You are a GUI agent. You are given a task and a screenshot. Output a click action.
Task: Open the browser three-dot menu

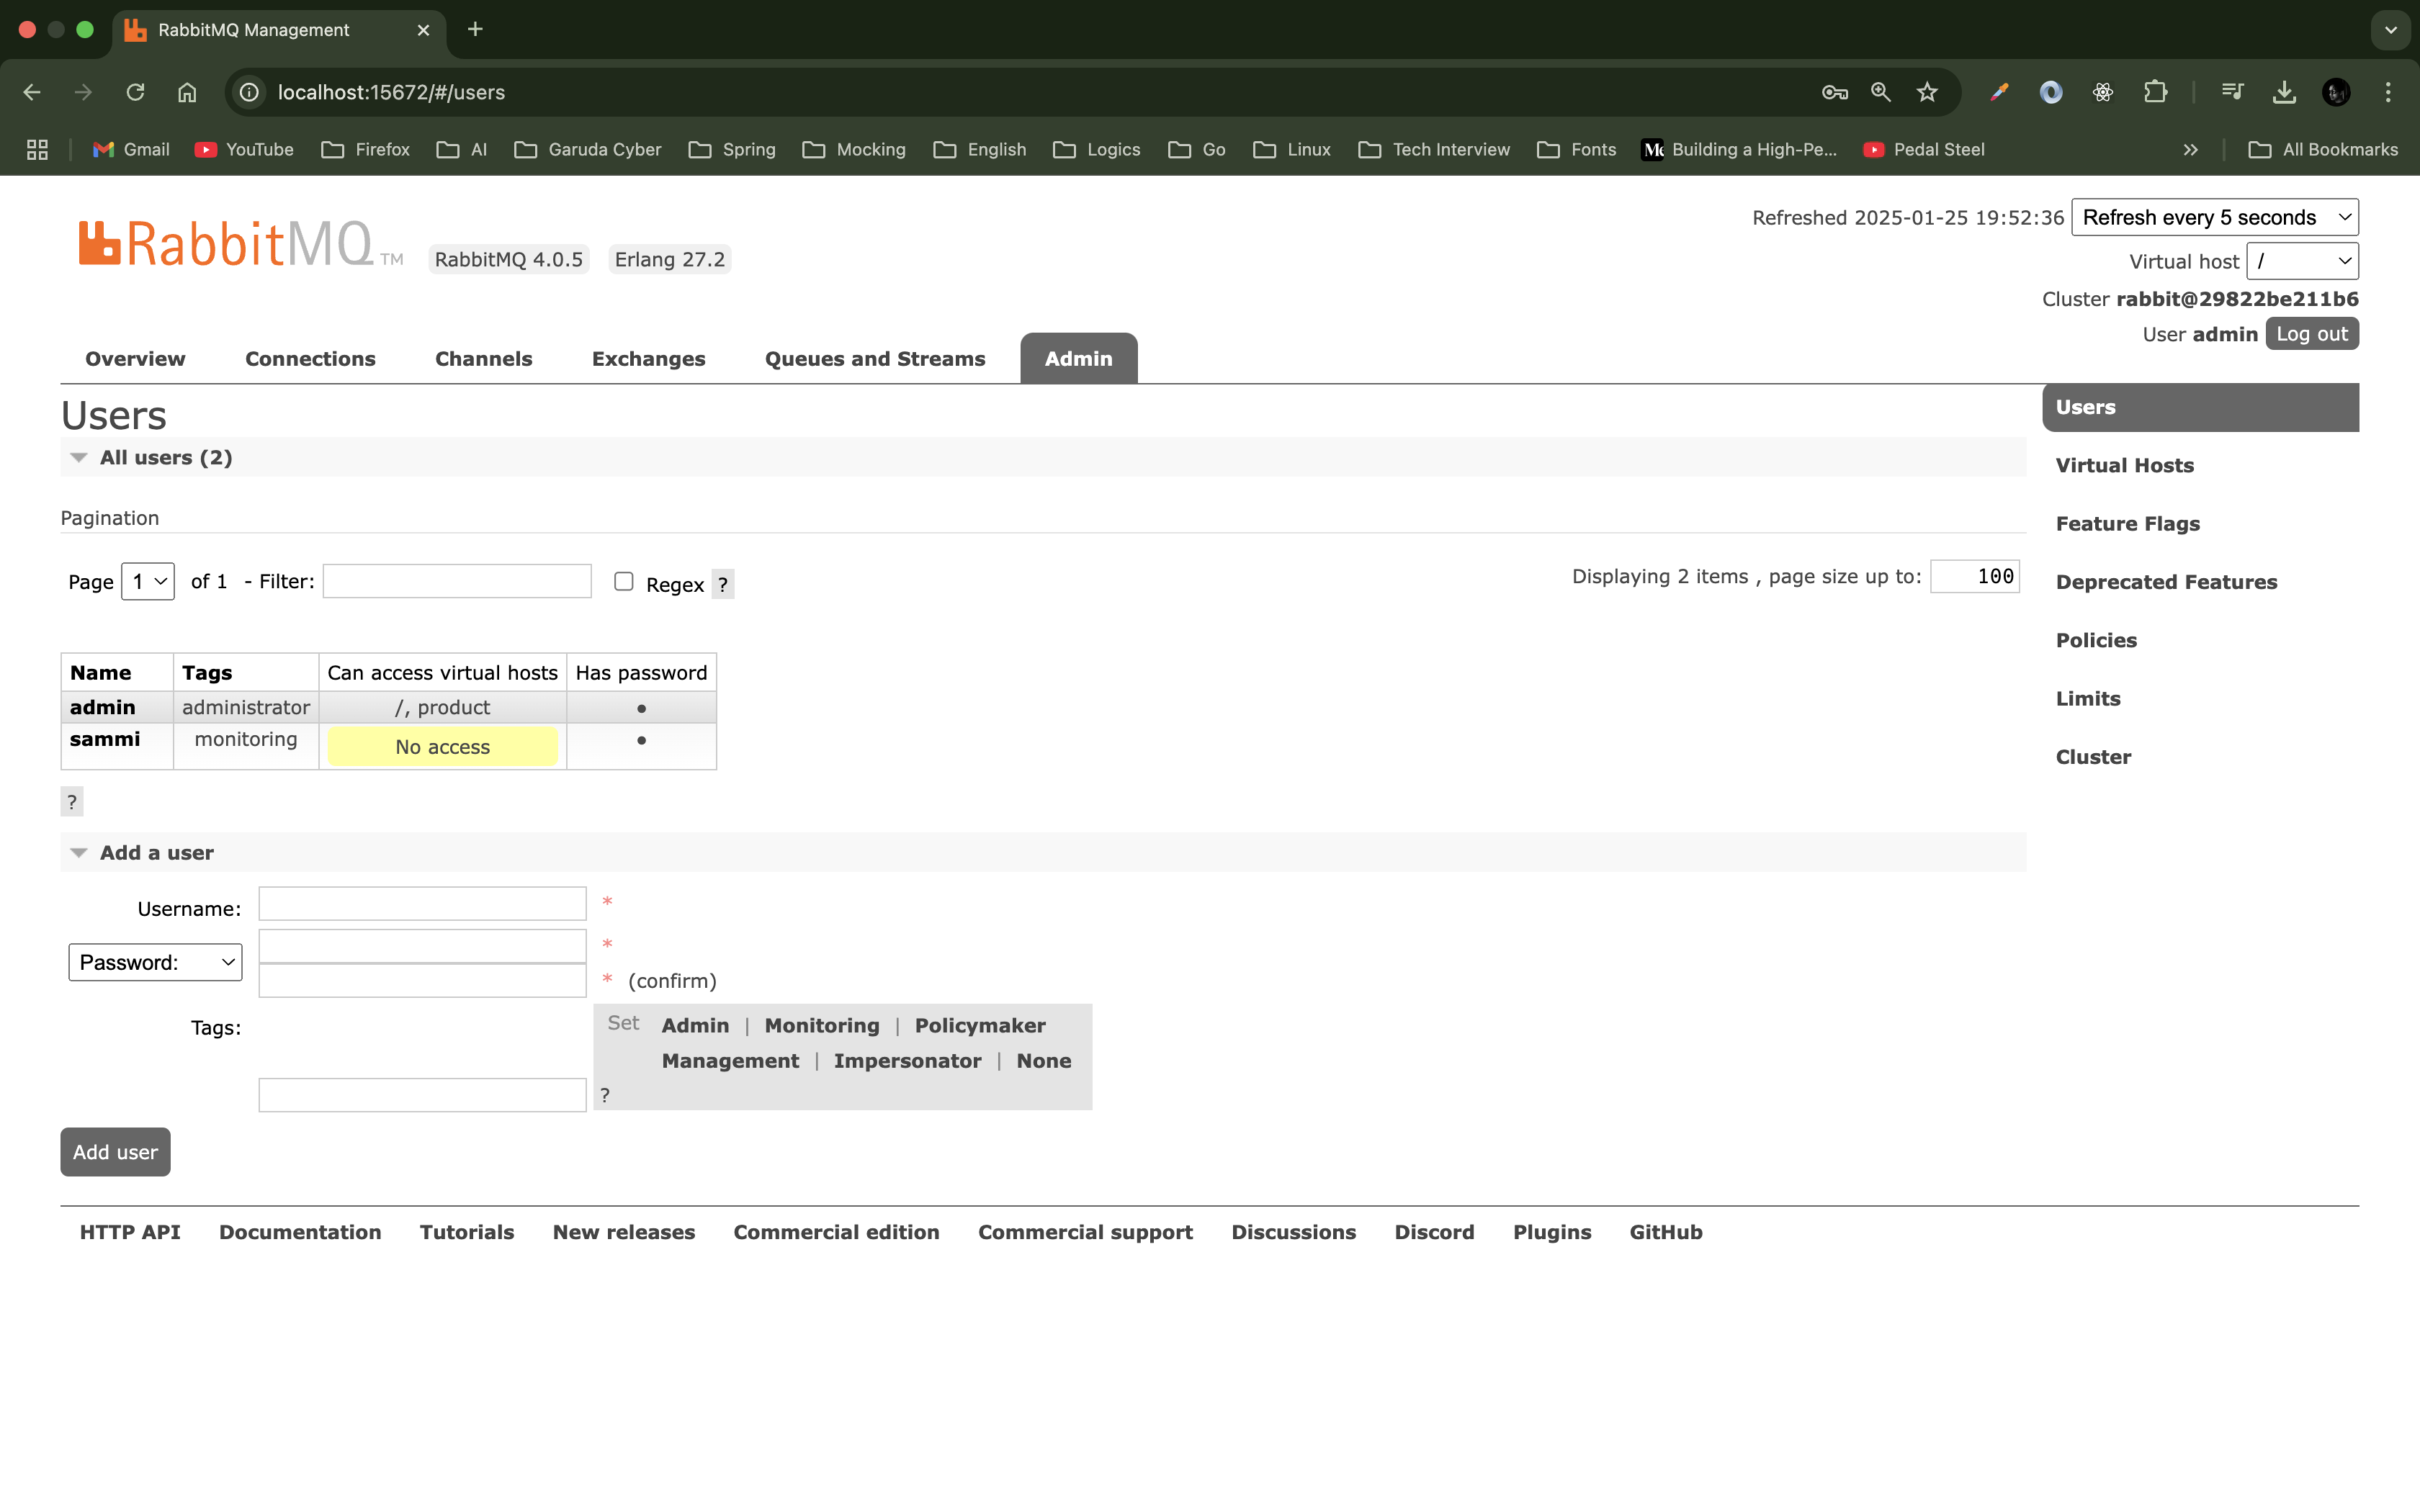(x=2388, y=92)
